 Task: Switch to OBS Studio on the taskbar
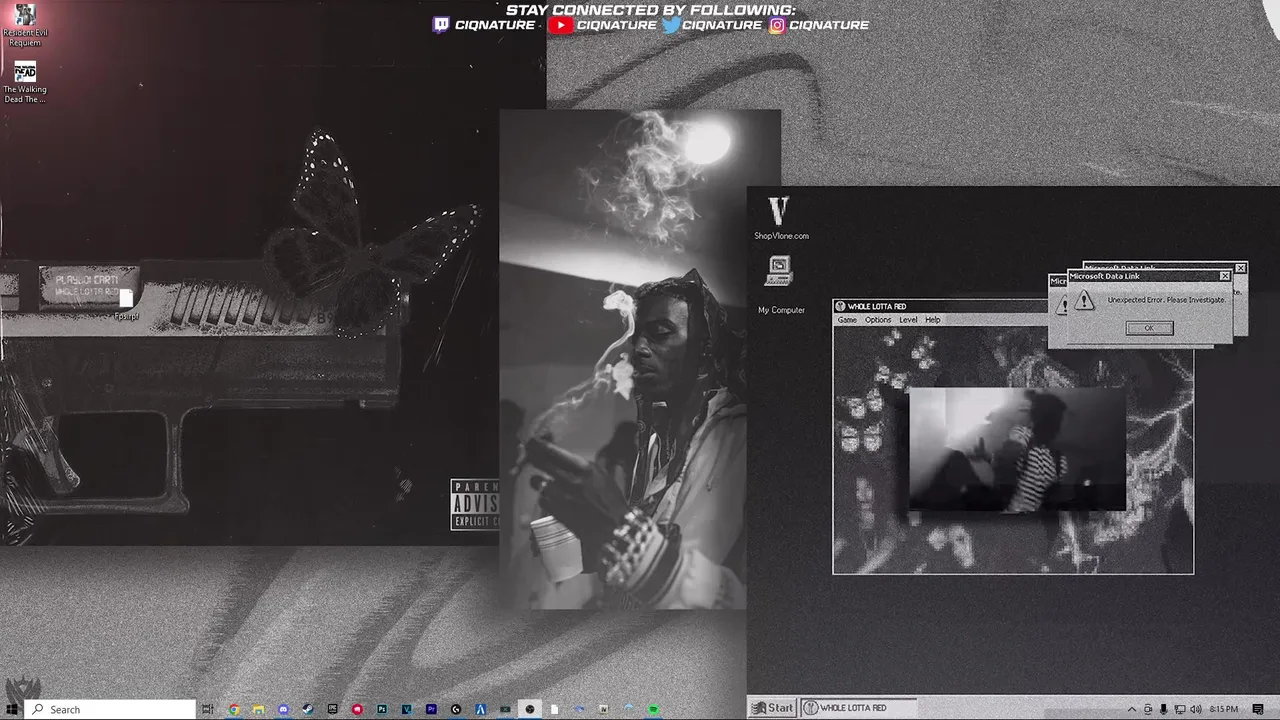[529, 709]
